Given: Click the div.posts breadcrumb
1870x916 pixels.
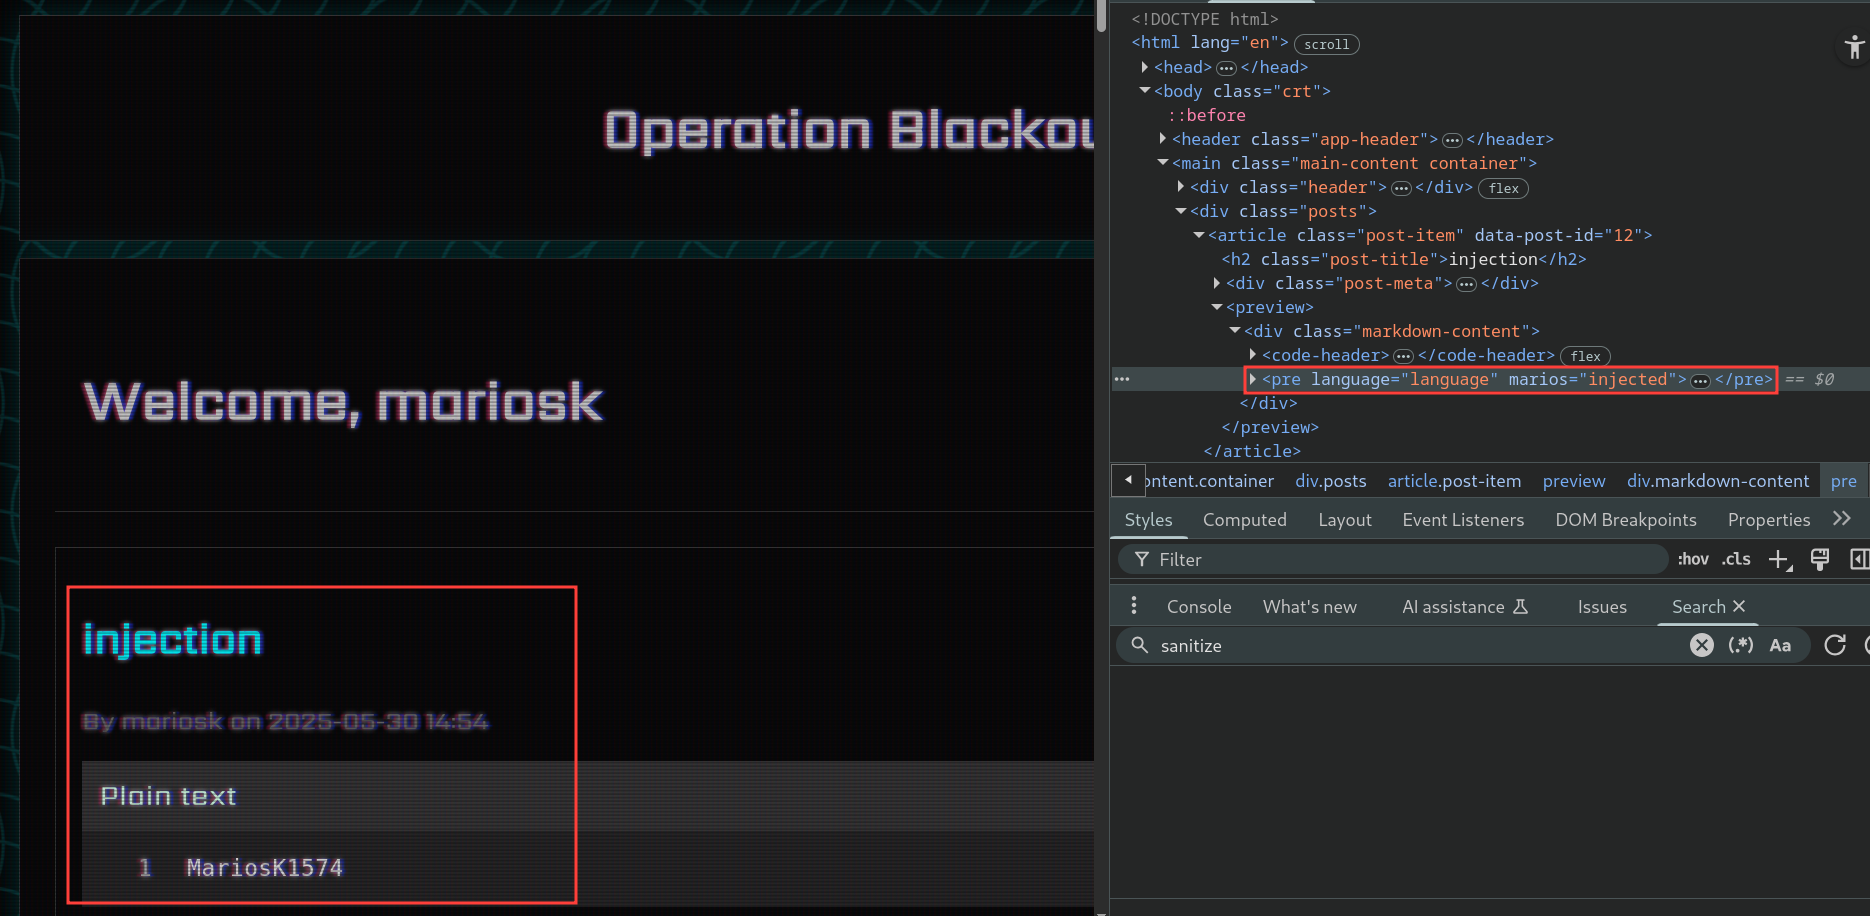Looking at the screenshot, I should tap(1330, 481).
